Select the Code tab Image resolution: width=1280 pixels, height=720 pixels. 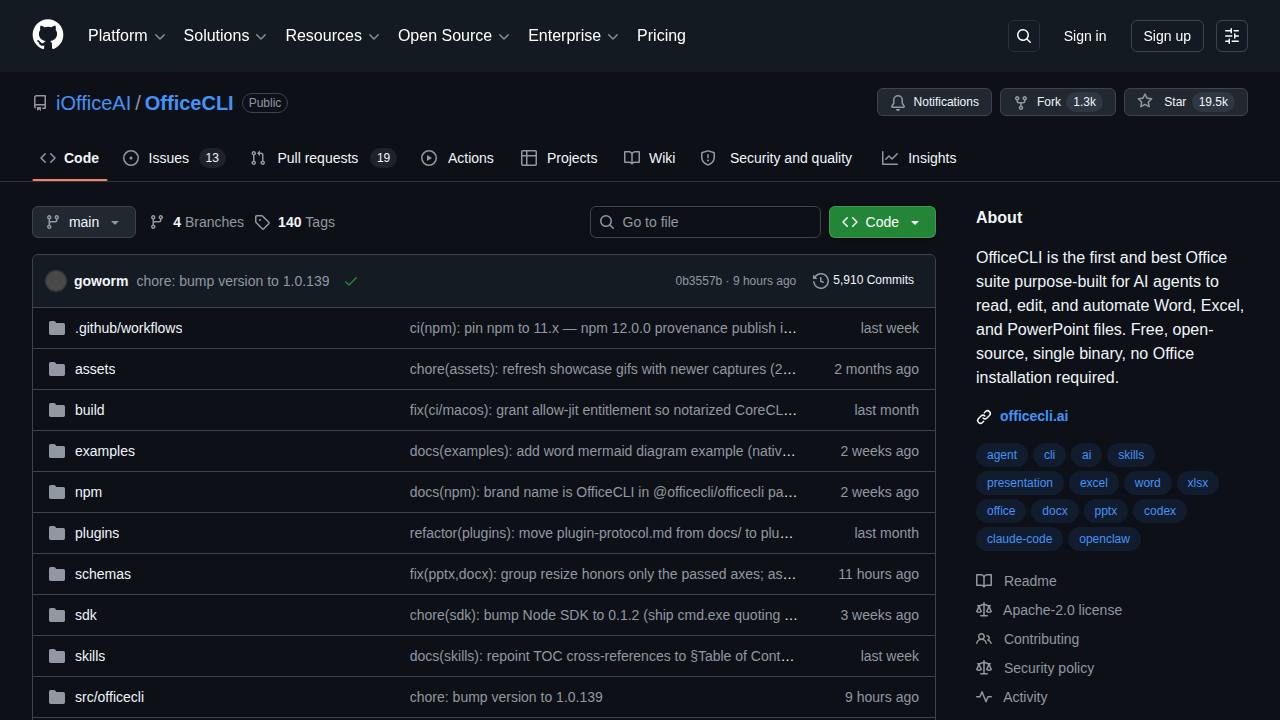70,158
